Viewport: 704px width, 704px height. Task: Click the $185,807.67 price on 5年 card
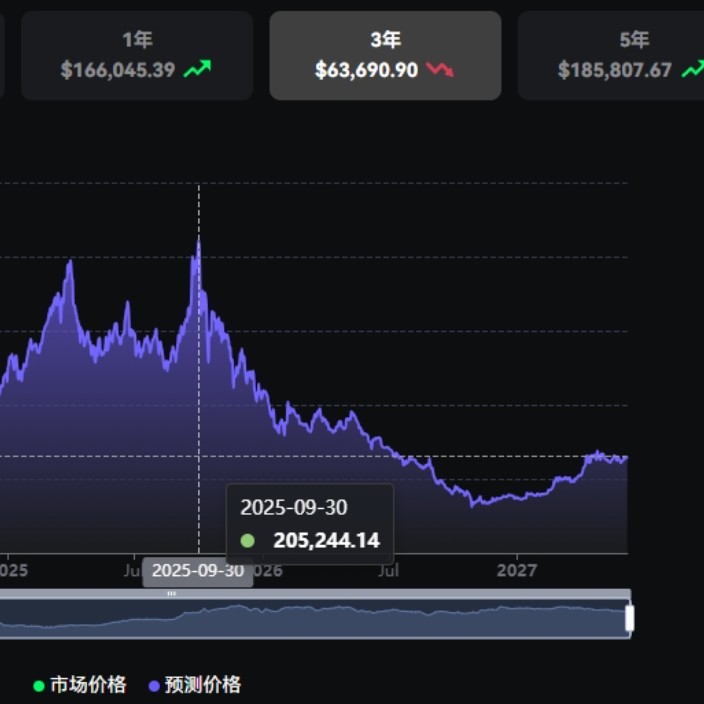pos(614,70)
